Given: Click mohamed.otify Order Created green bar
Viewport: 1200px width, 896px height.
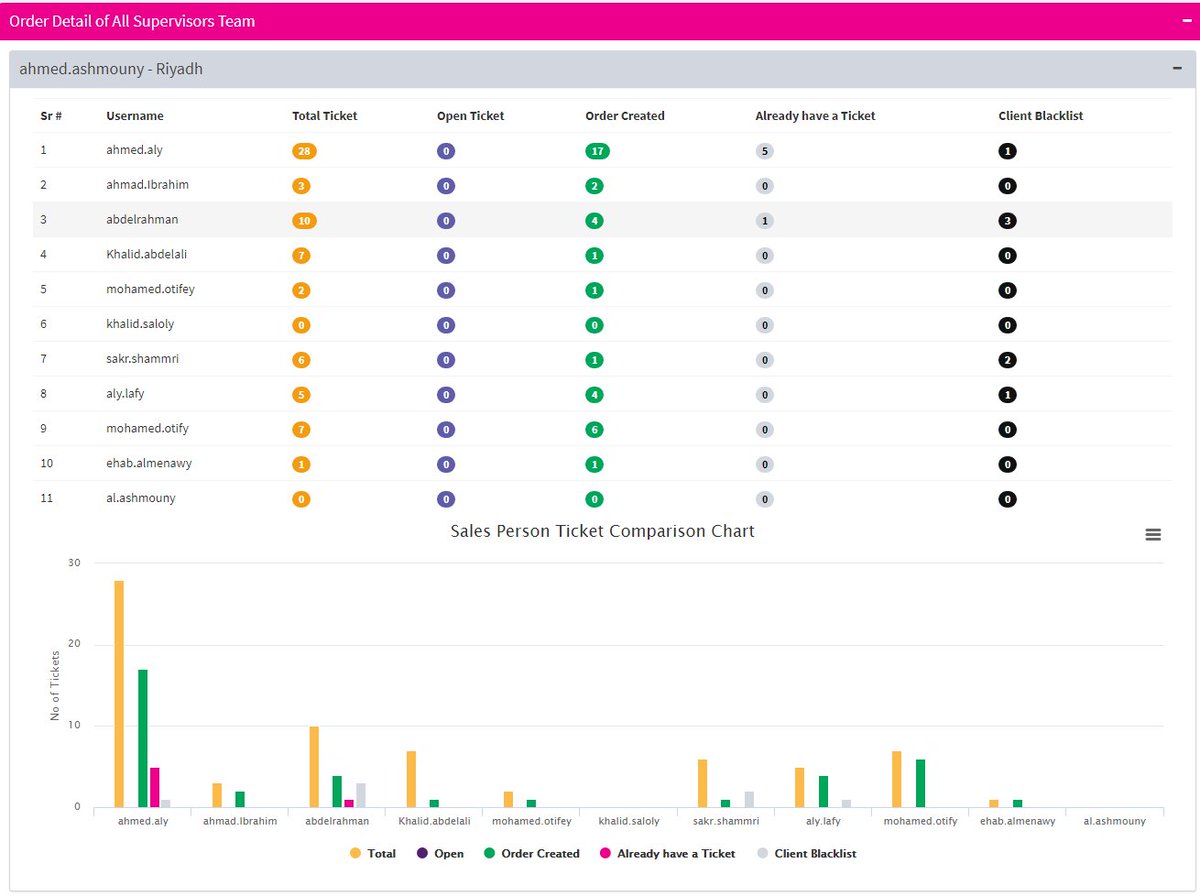Looking at the screenshot, I should [x=920, y=783].
